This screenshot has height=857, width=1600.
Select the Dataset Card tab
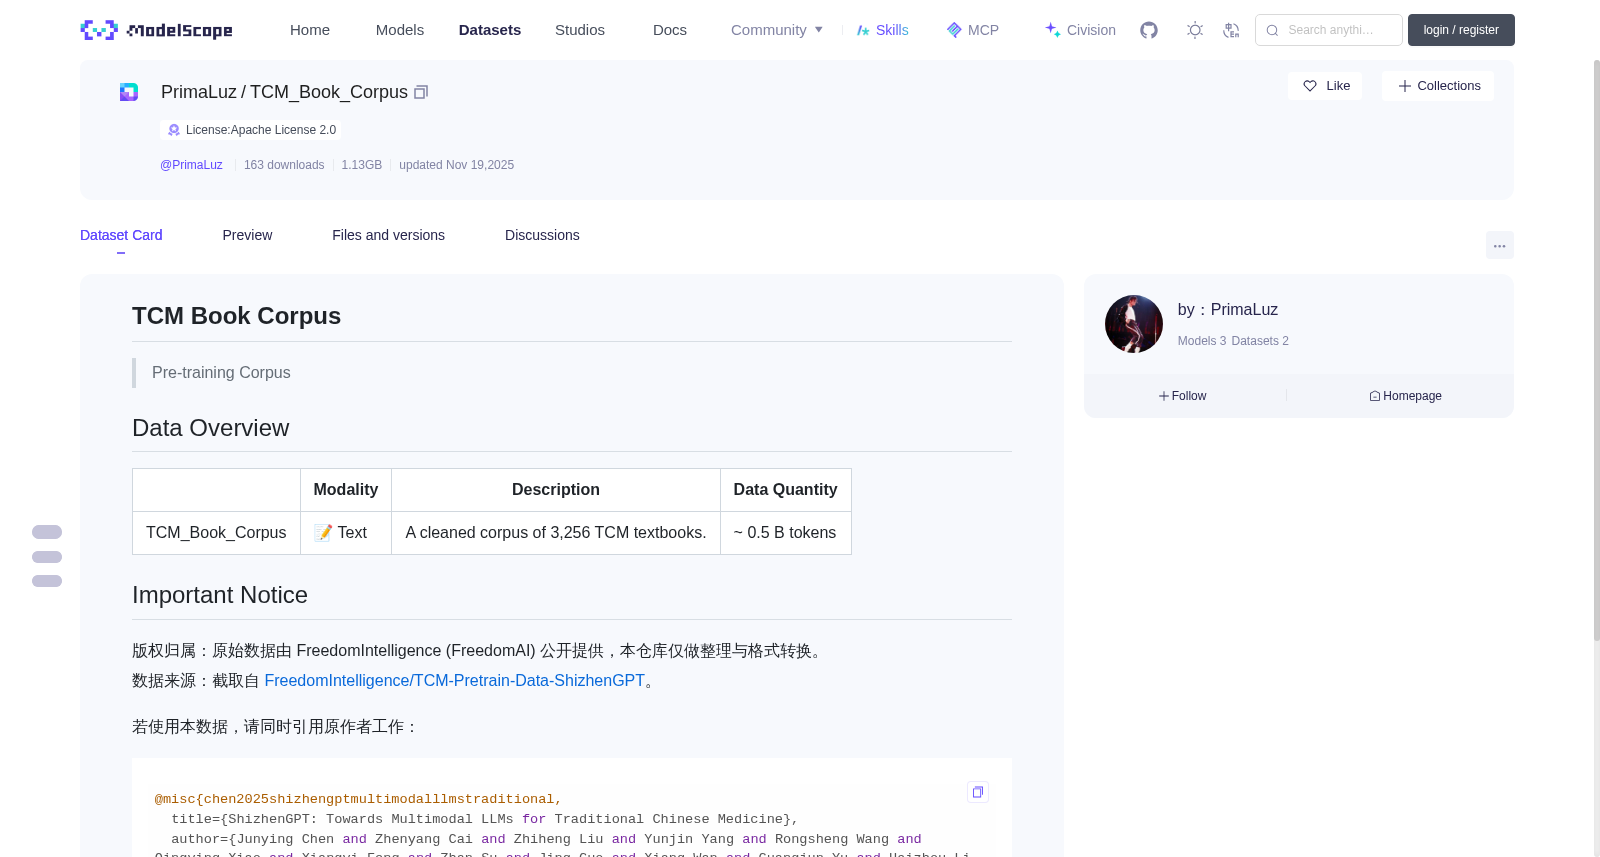[x=121, y=235]
